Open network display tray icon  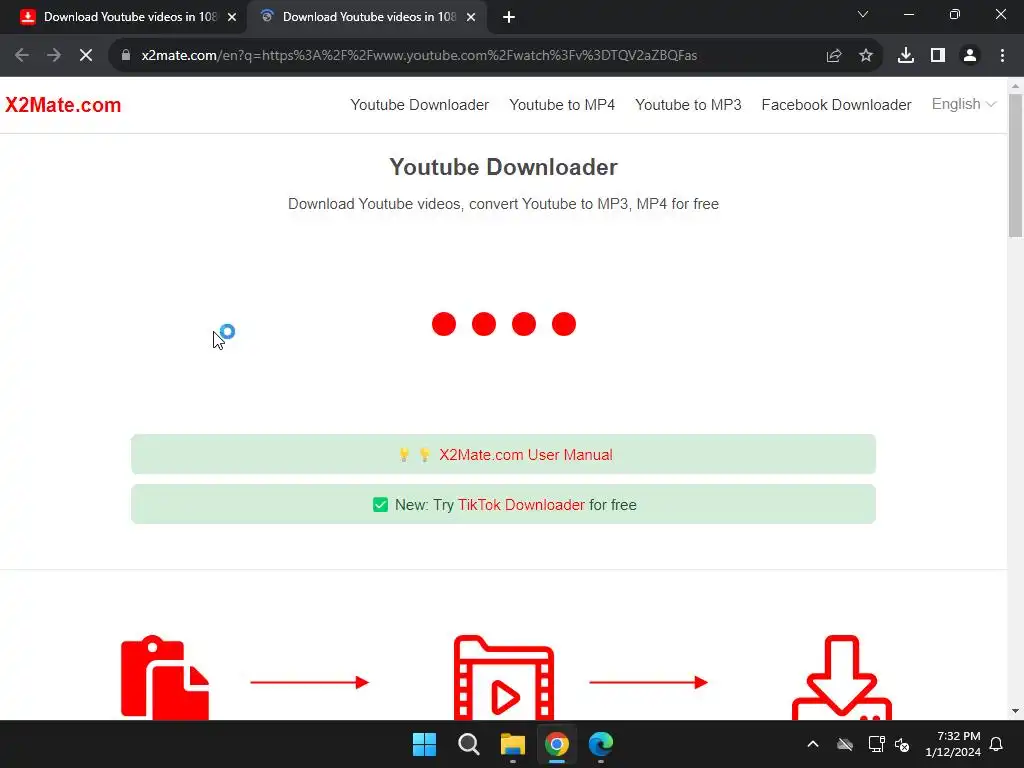(876, 744)
